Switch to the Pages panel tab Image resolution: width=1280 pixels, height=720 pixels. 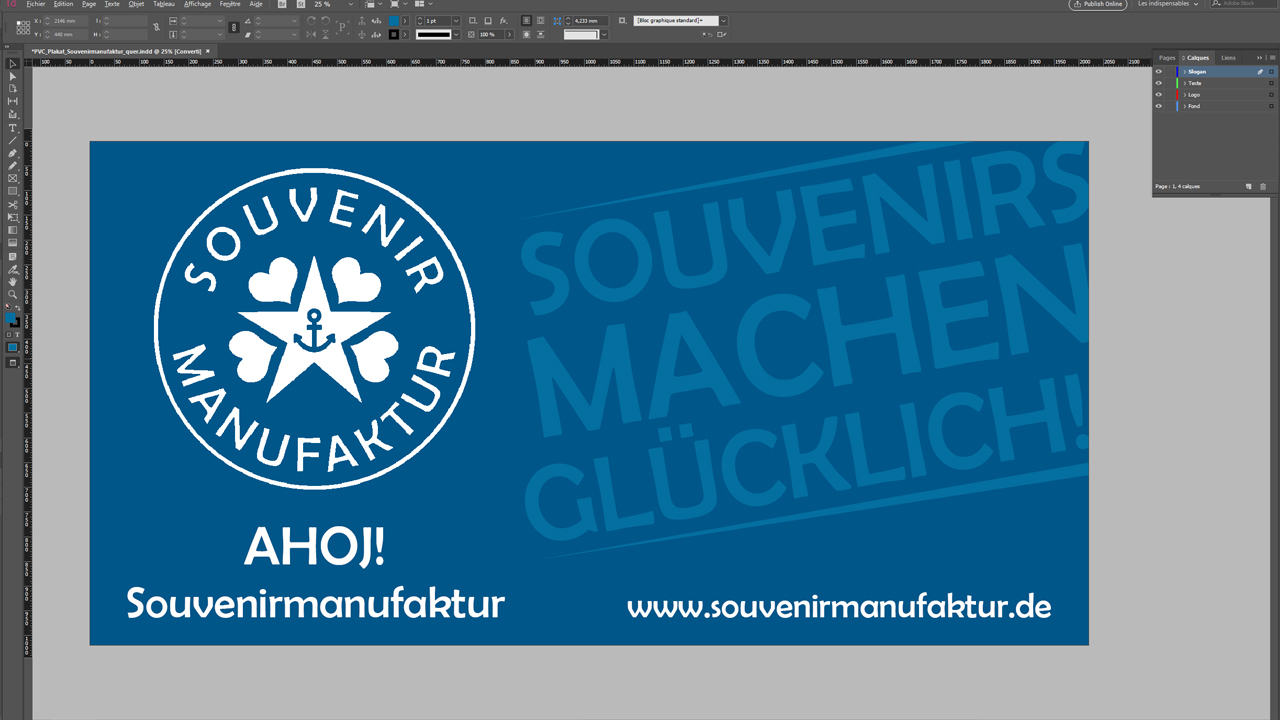click(x=1167, y=58)
